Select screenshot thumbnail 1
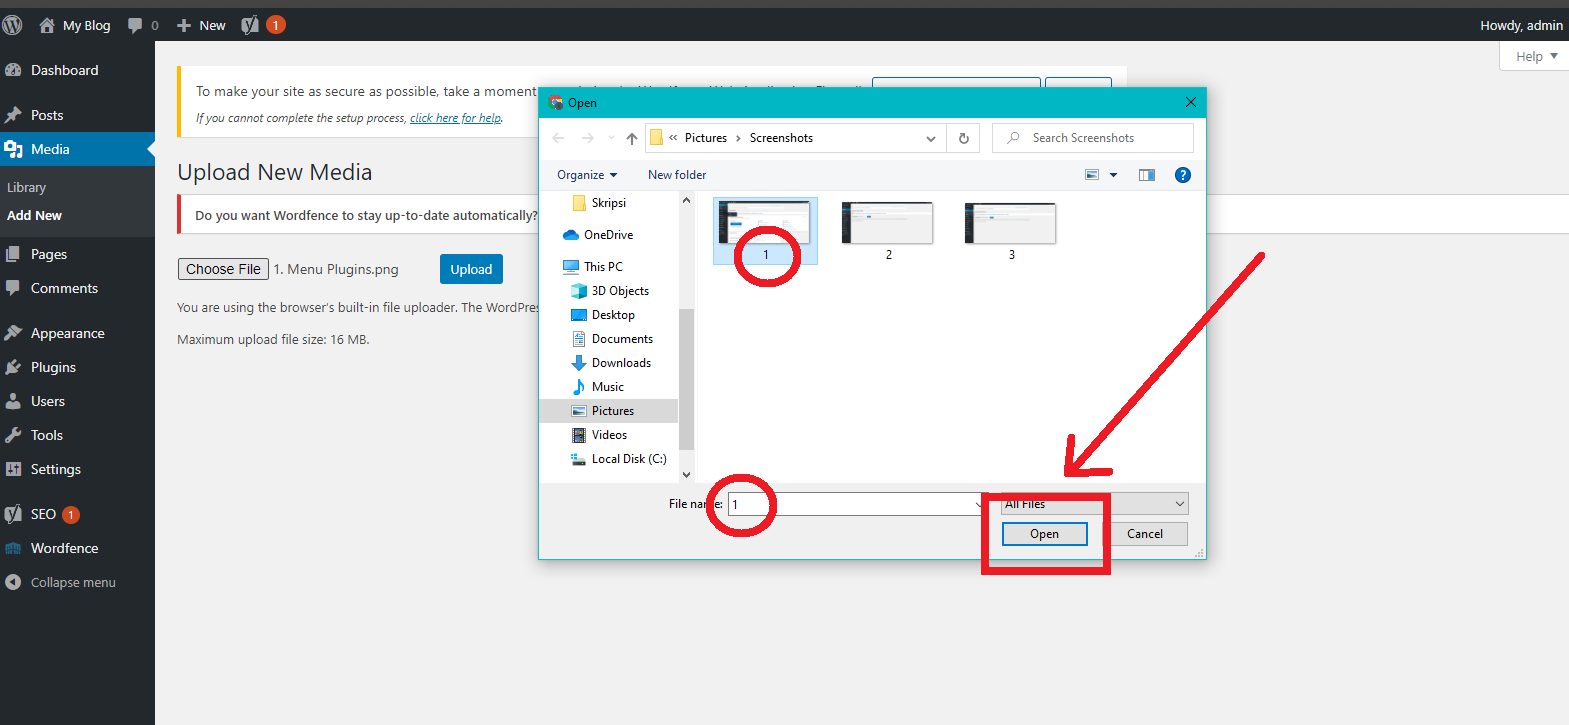Viewport: 1569px width, 725px height. pyautogui.click(x=765, y=231)
